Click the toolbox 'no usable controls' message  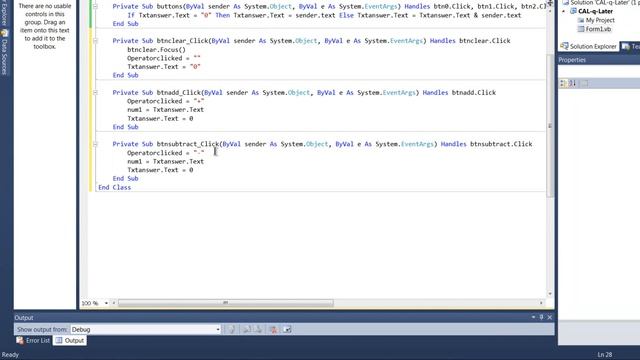coord(45,27)
